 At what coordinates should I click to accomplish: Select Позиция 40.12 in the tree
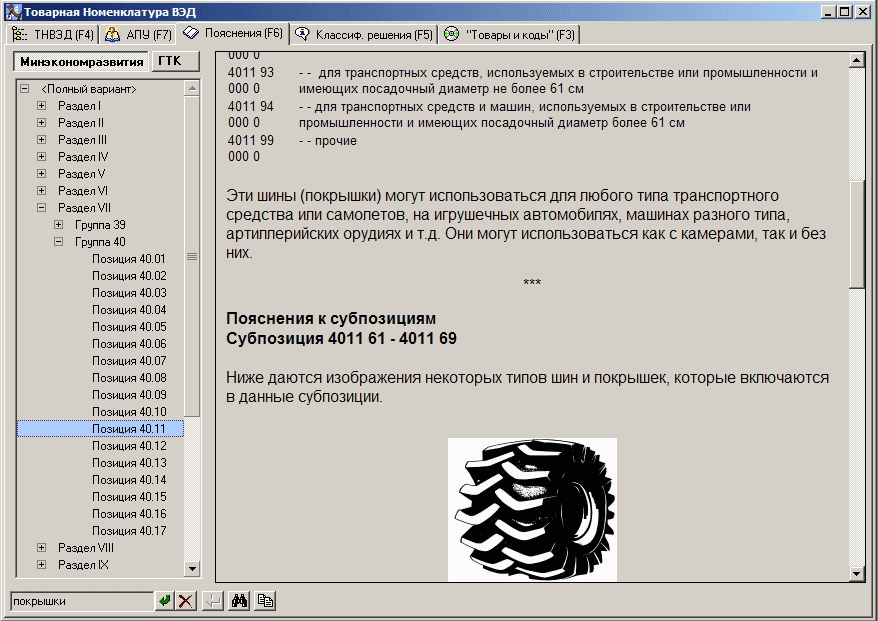[129, 446]
